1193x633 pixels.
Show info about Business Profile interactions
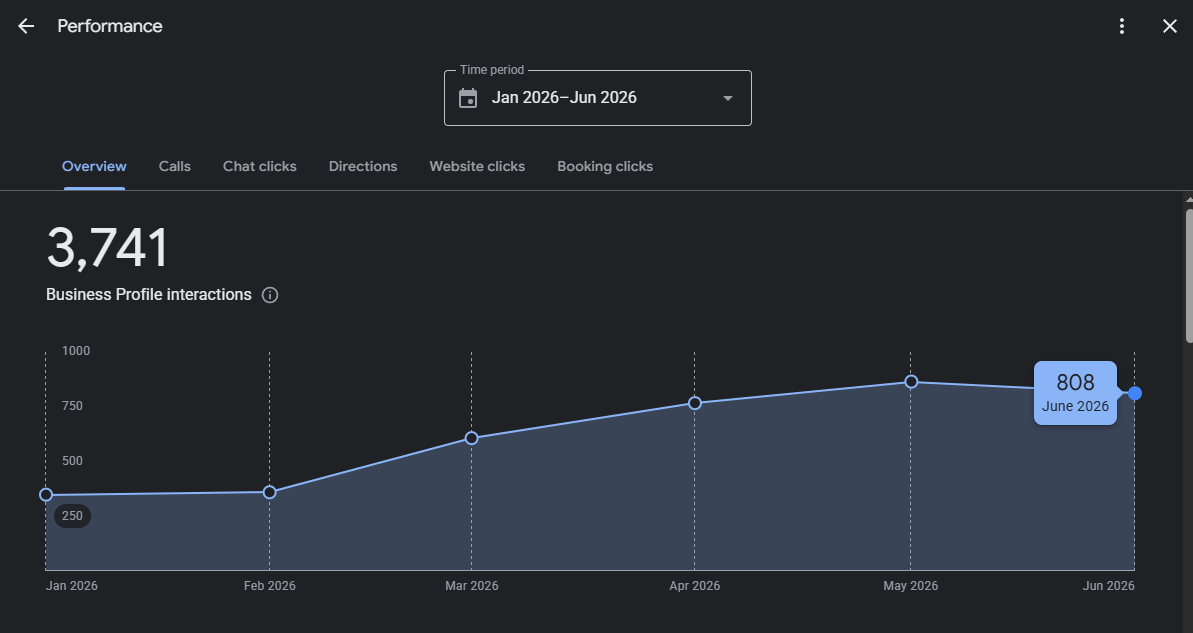click(x=270, y=295)
